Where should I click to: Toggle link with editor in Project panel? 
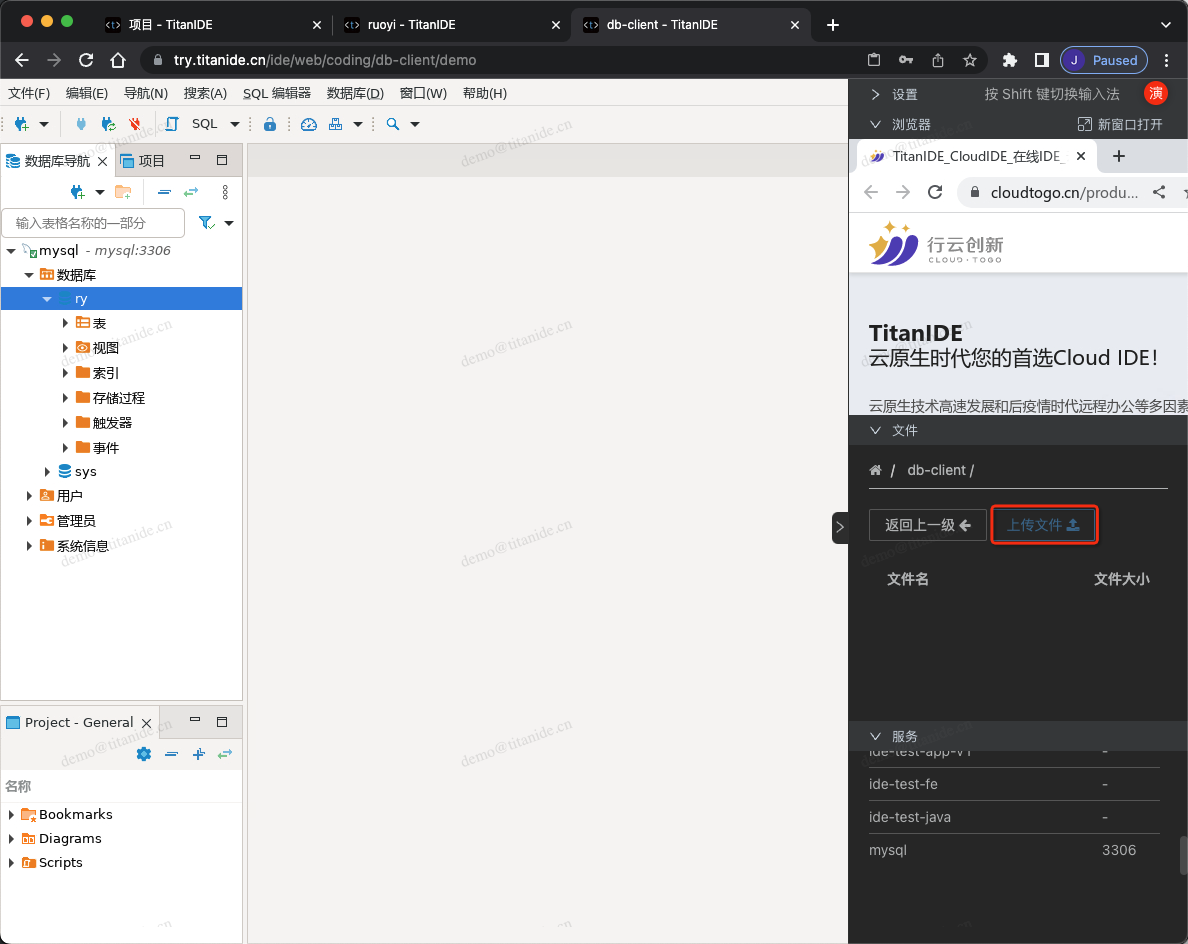225,754
